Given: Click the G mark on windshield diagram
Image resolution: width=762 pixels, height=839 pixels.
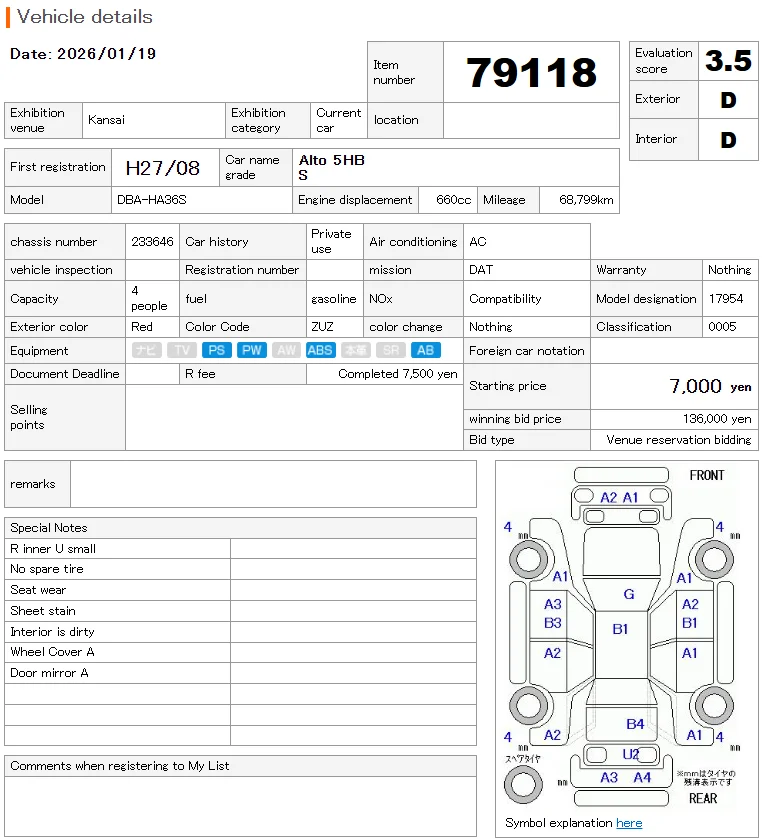Looking at the screenshot, I should point(629,594).
